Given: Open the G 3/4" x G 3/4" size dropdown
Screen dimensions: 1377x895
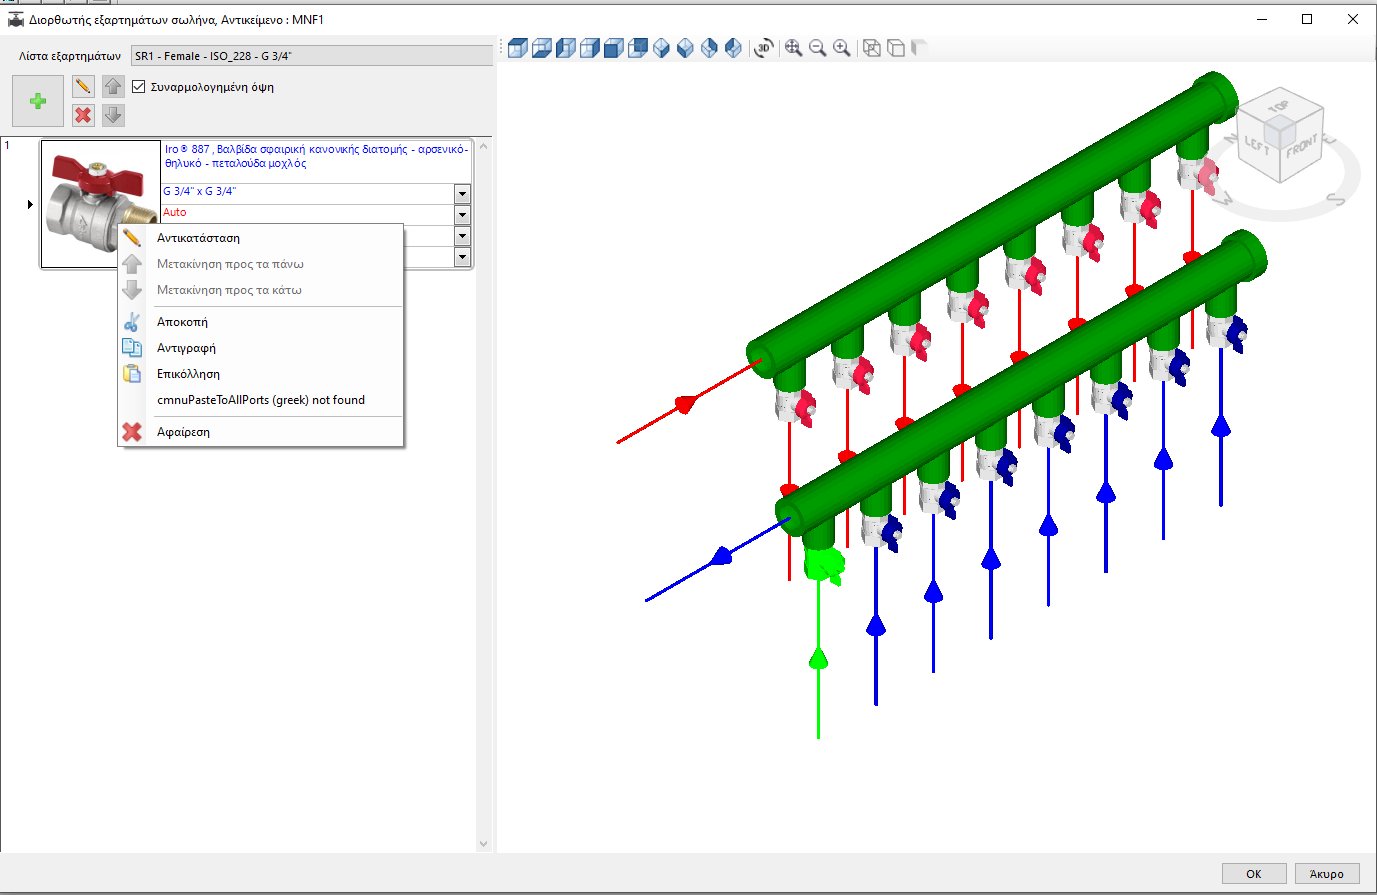Looking at the screenshot, I should 462,193.
